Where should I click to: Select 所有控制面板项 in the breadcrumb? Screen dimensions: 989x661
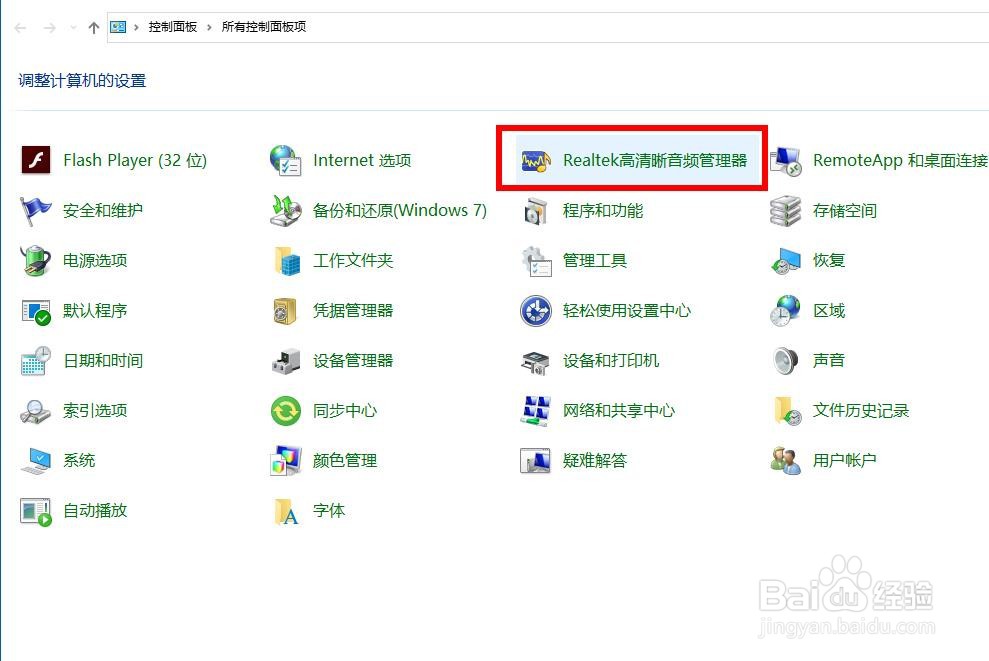(x=264, y=27)
